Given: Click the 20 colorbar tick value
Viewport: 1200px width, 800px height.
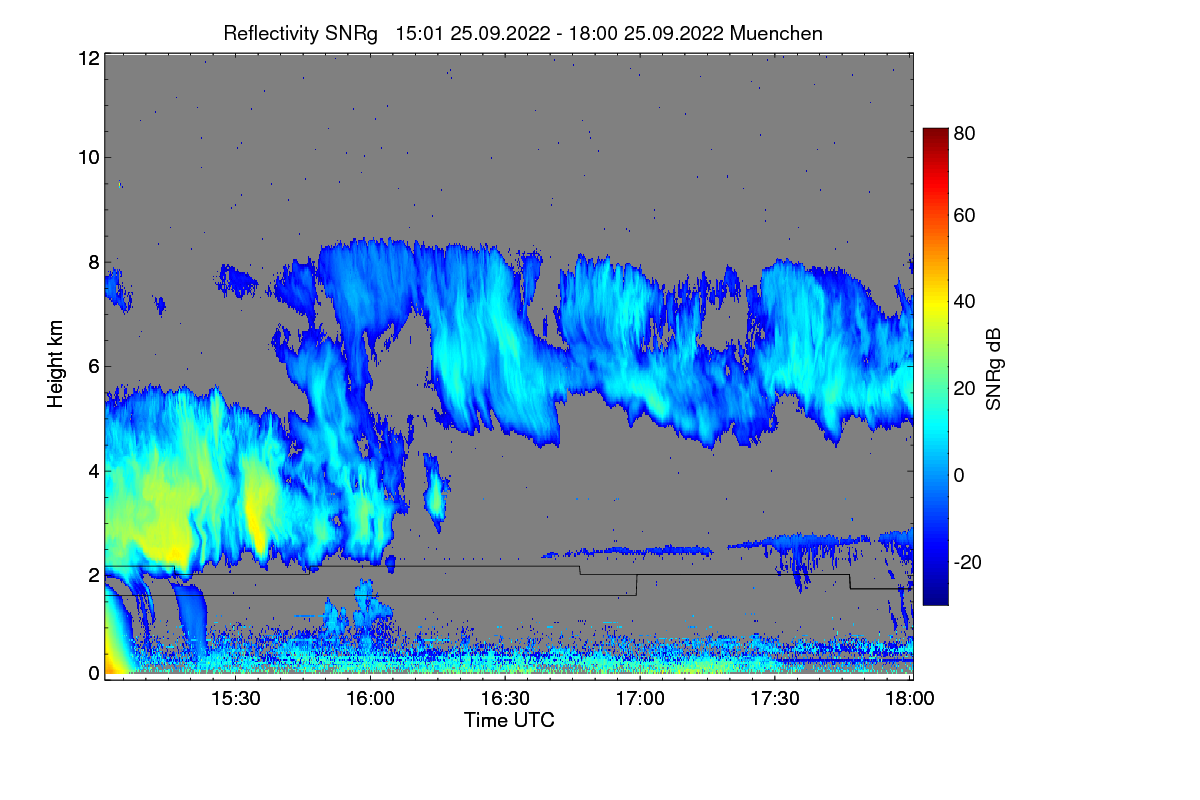Looking at the screenshot, I should point(965,388).
